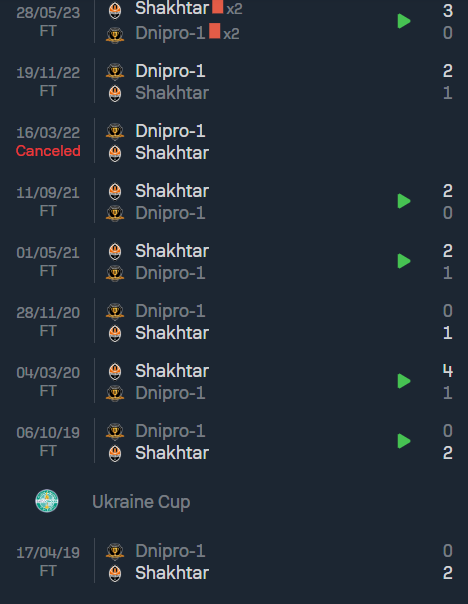Open the 28/11/20 match date
468x604 pixels.
coord(48,313)
